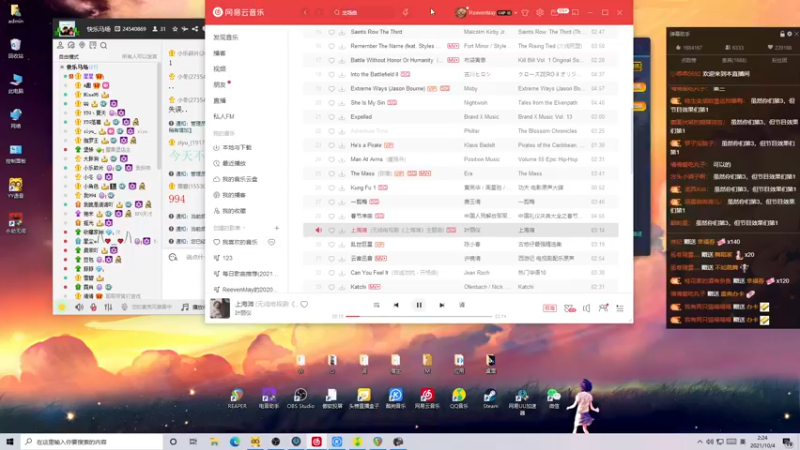Open the listen-together icon in player bar
Screen dimensions: 800x450
[604, 308]
